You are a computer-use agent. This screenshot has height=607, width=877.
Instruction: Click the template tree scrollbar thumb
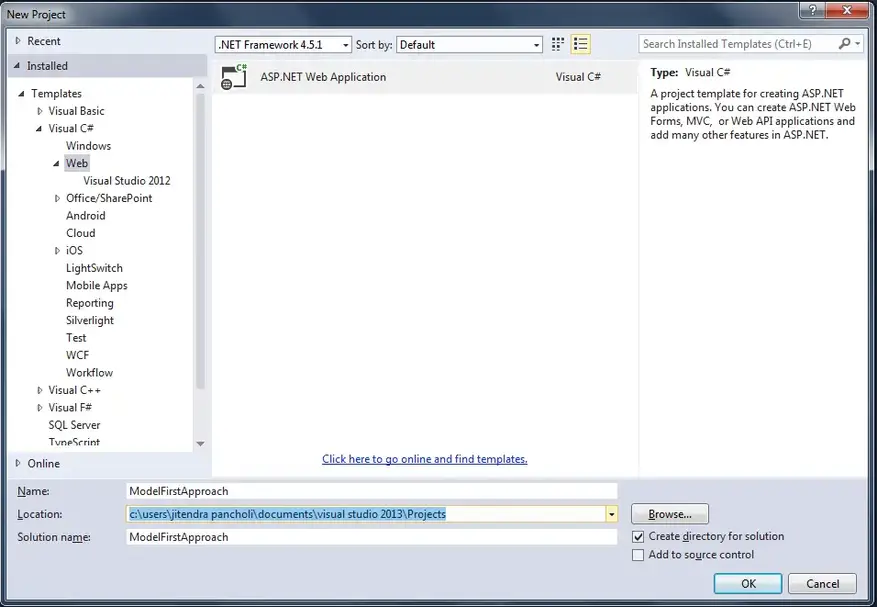click(200, 241)
